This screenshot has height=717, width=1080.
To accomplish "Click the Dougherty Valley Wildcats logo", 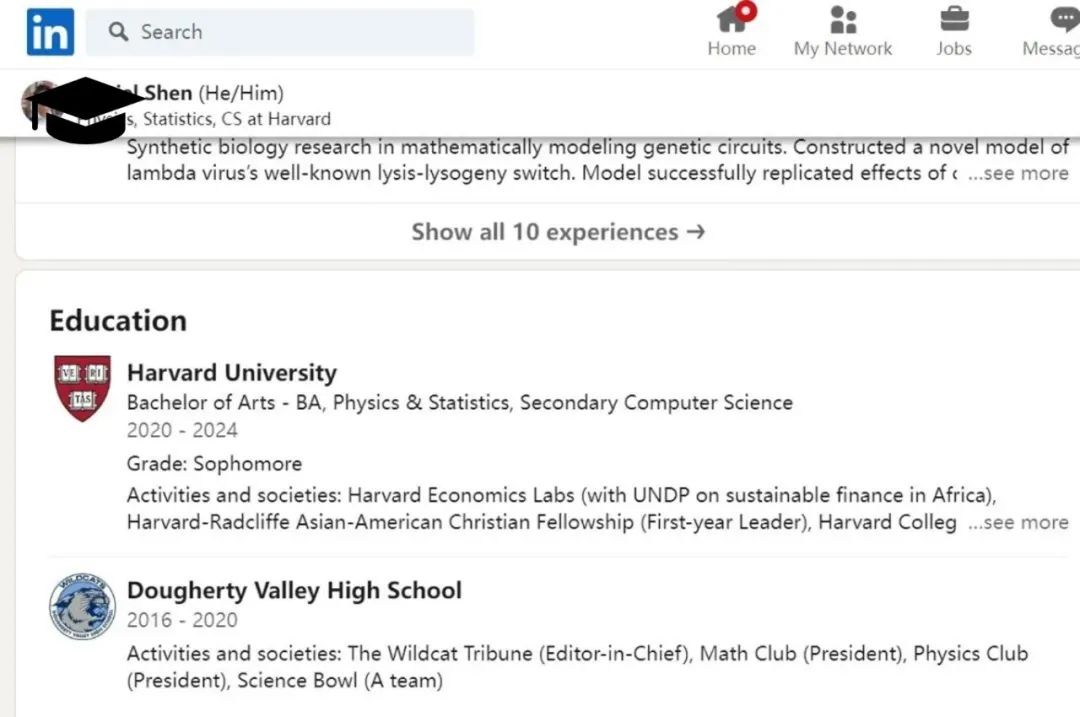I will pyautogui.click(x=82, y=607).
